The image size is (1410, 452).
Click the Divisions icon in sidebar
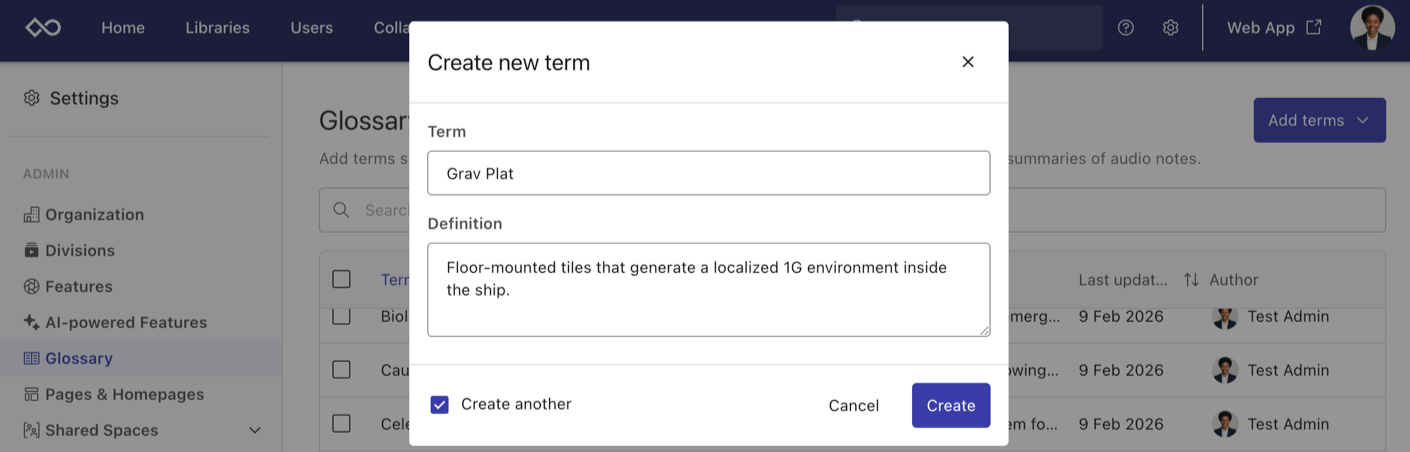pyautogui.click(x=31, y=250)
